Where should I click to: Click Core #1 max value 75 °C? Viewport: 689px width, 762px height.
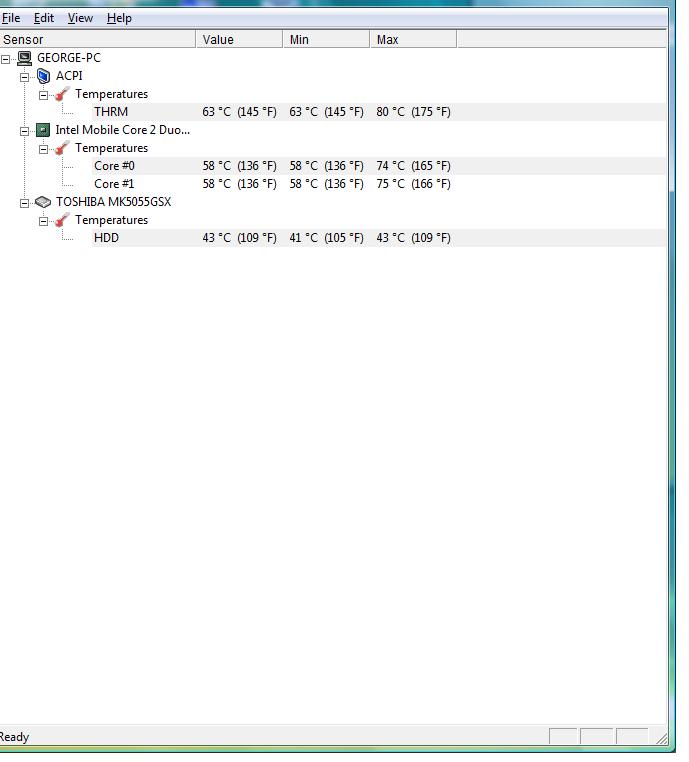pyautogui.click(x=413, y=184)
